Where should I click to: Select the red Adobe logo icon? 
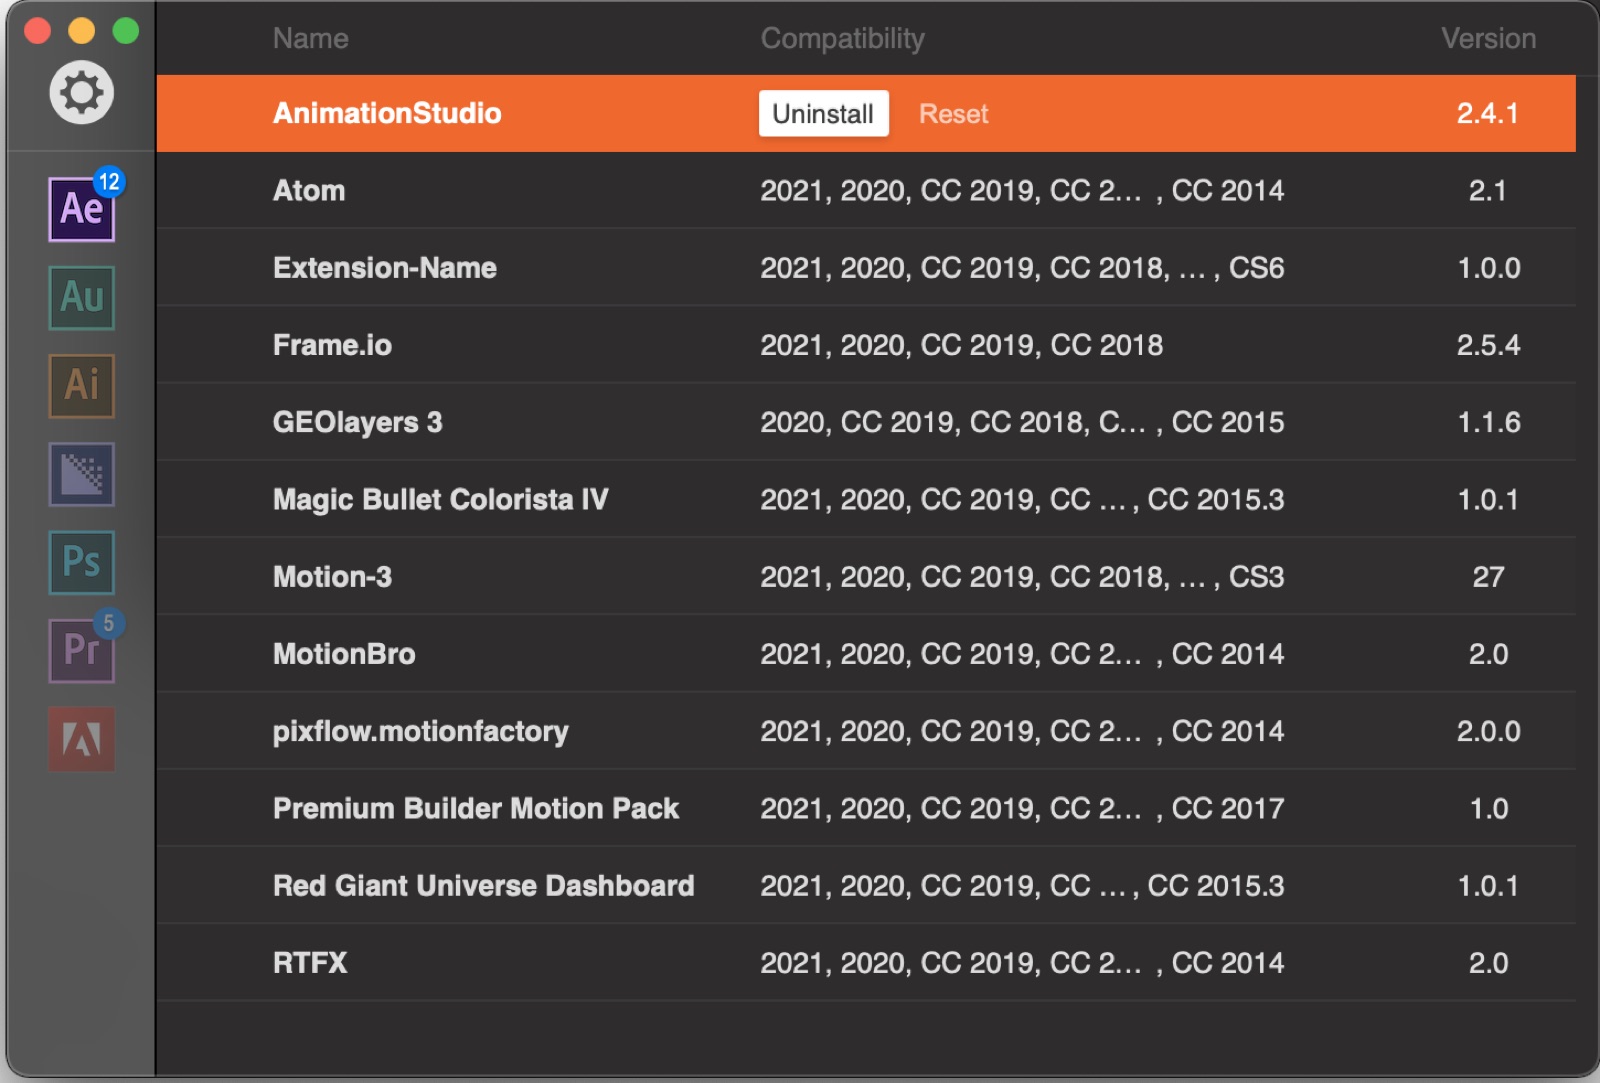[x=82, y=739]
